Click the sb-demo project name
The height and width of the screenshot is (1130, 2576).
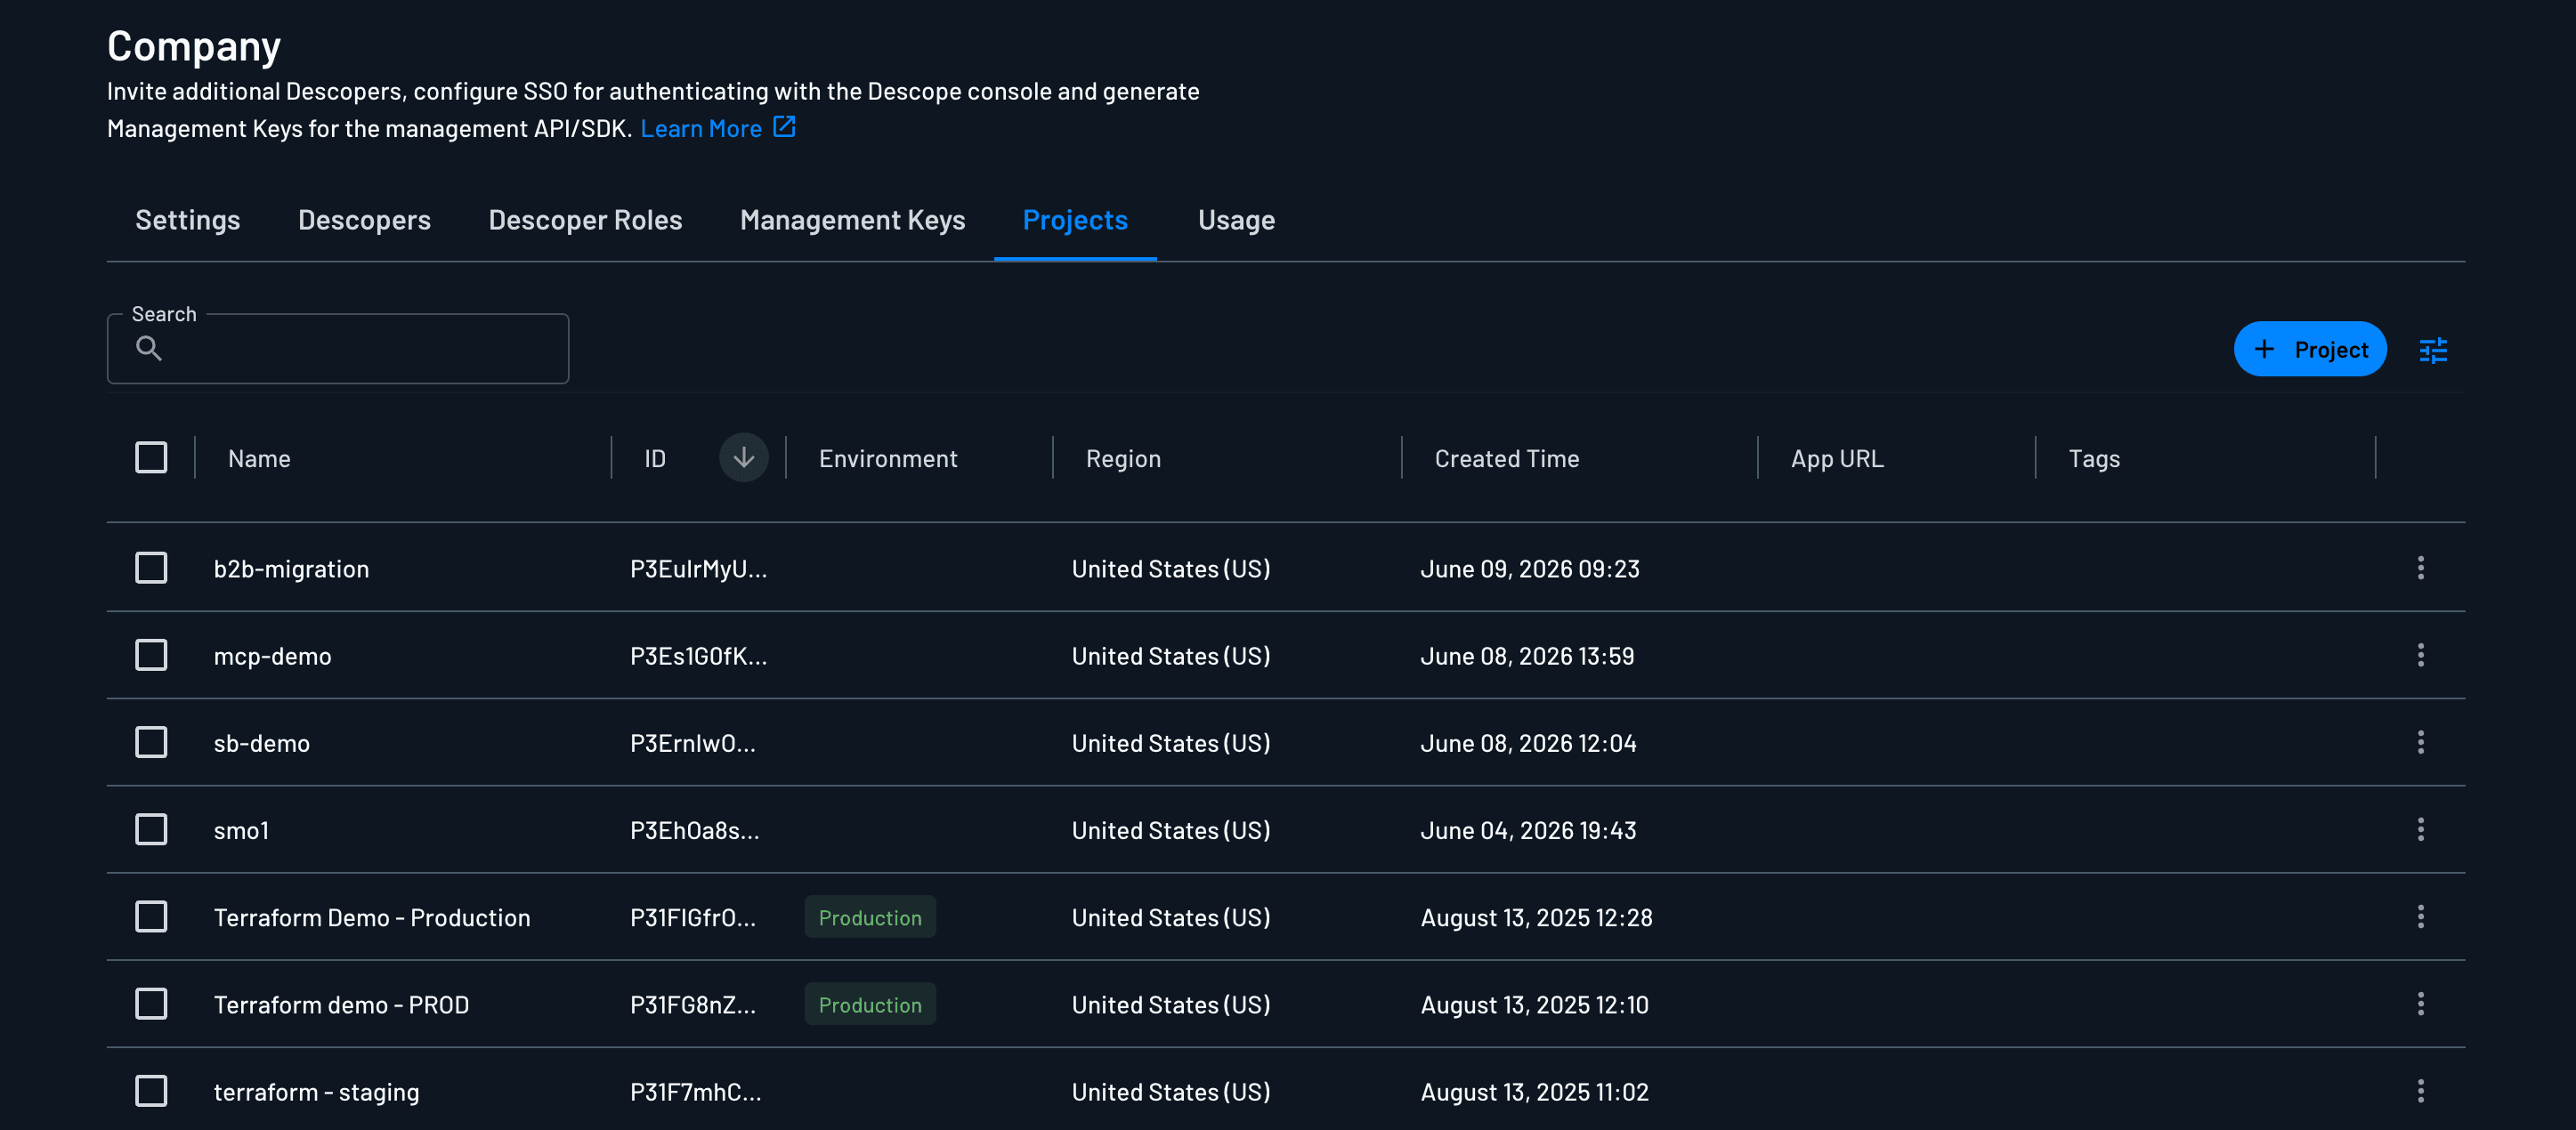tap(262, 743)
